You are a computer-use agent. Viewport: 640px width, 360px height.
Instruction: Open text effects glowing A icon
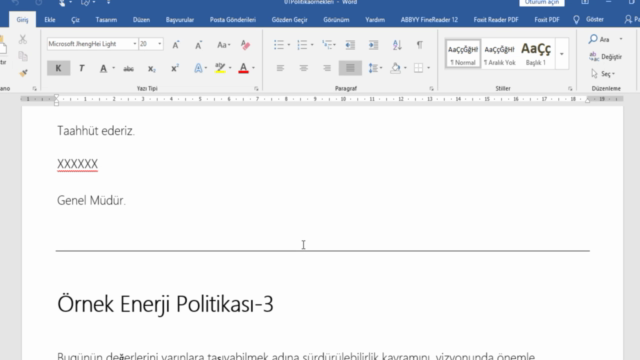[x=198, y=68]
